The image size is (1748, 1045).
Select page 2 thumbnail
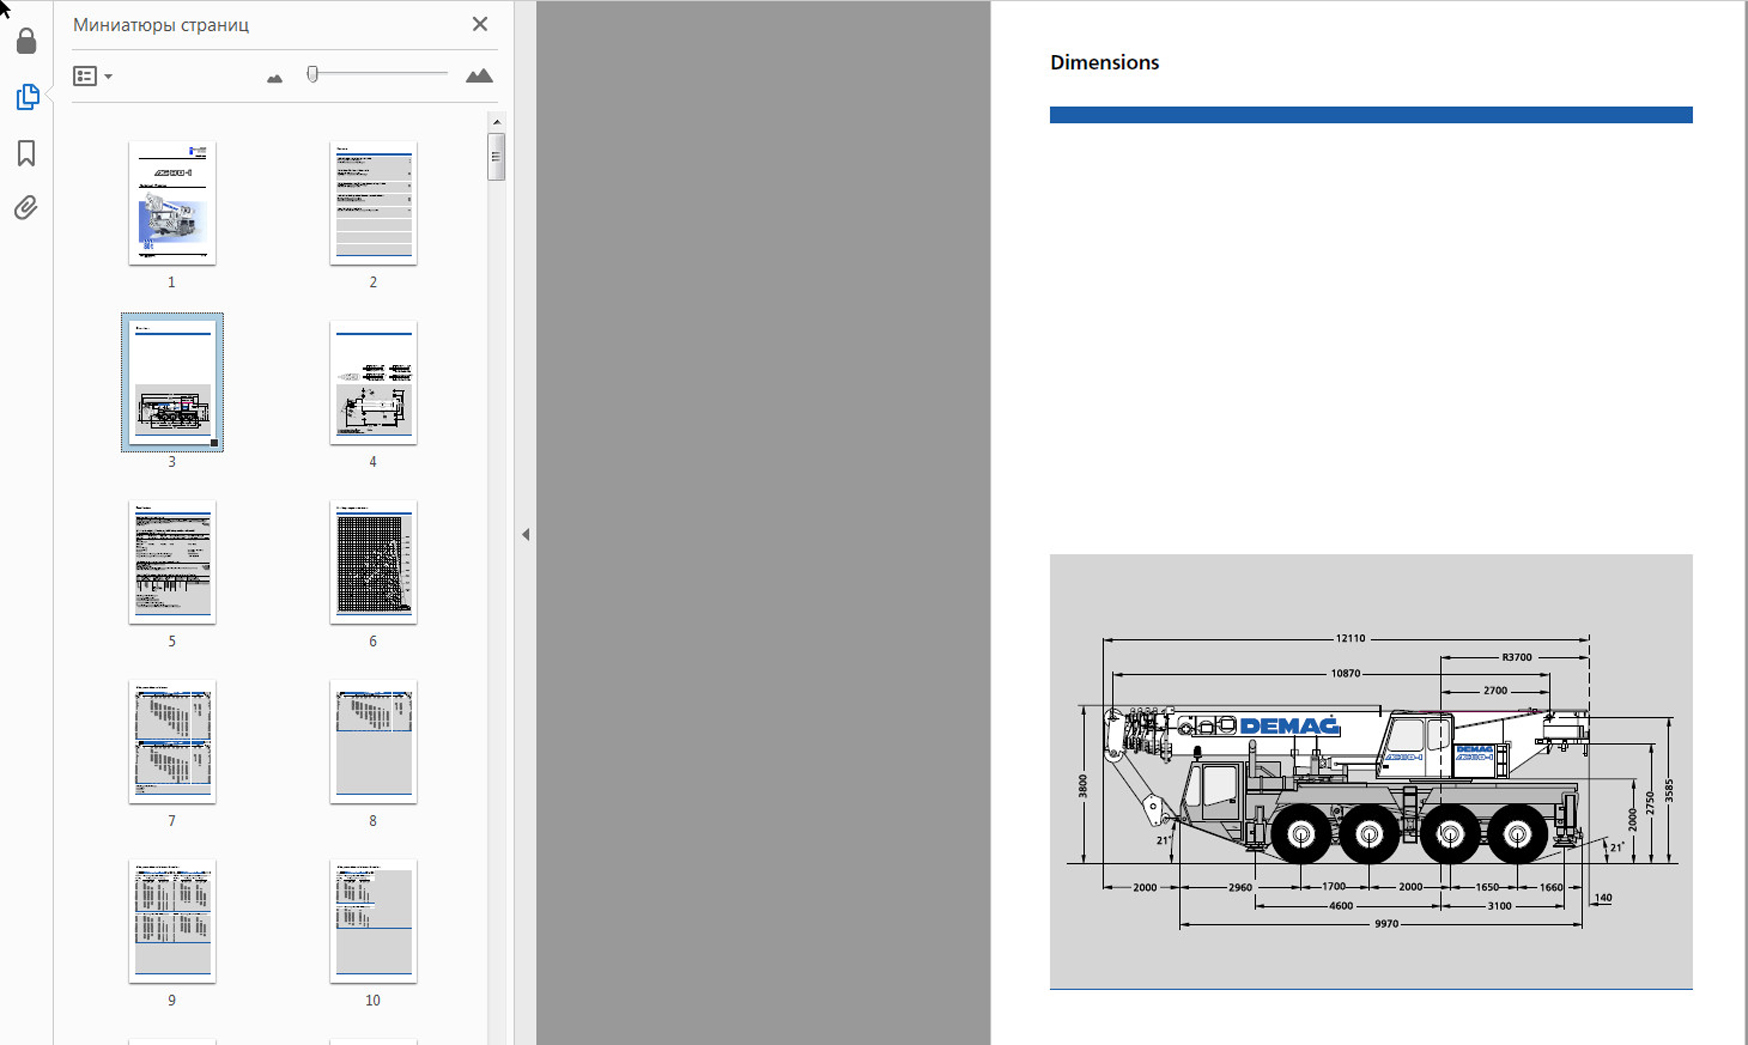pyautogui.click(x=373, y=203)
